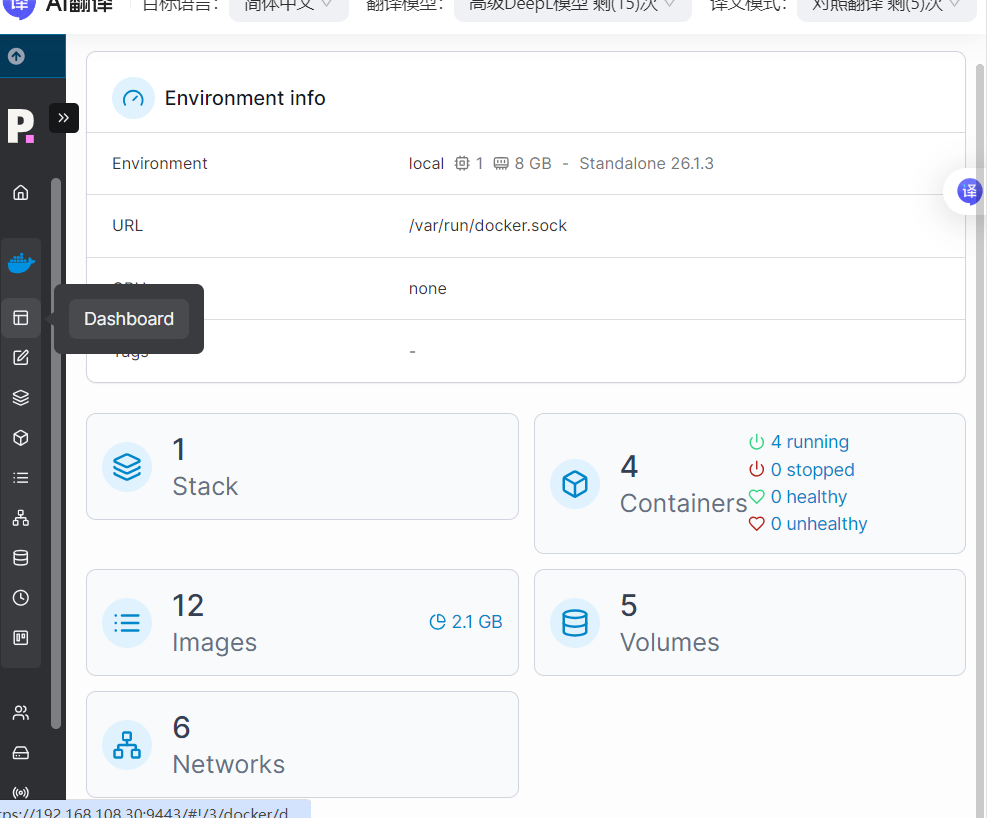The image size is (995, 818).
Task: Click the /var/run/docker.sock URL value
Action: pyautogui.click(x=488, y=226)
